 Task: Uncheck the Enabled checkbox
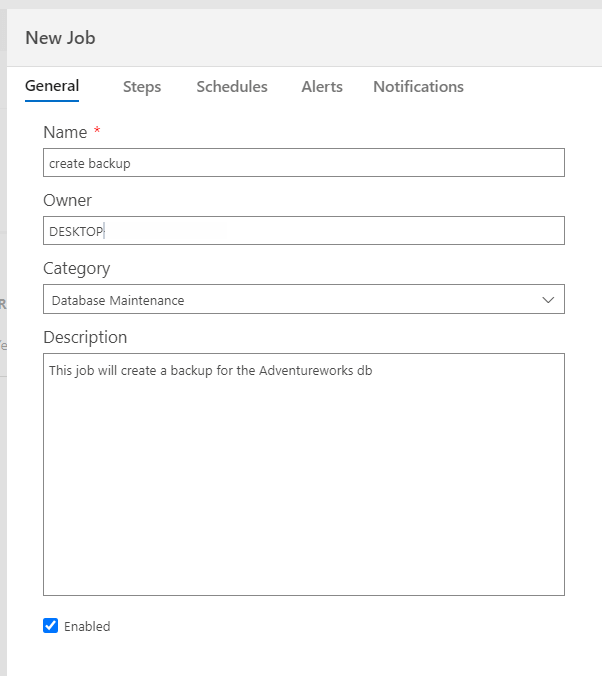pos(51,626)
